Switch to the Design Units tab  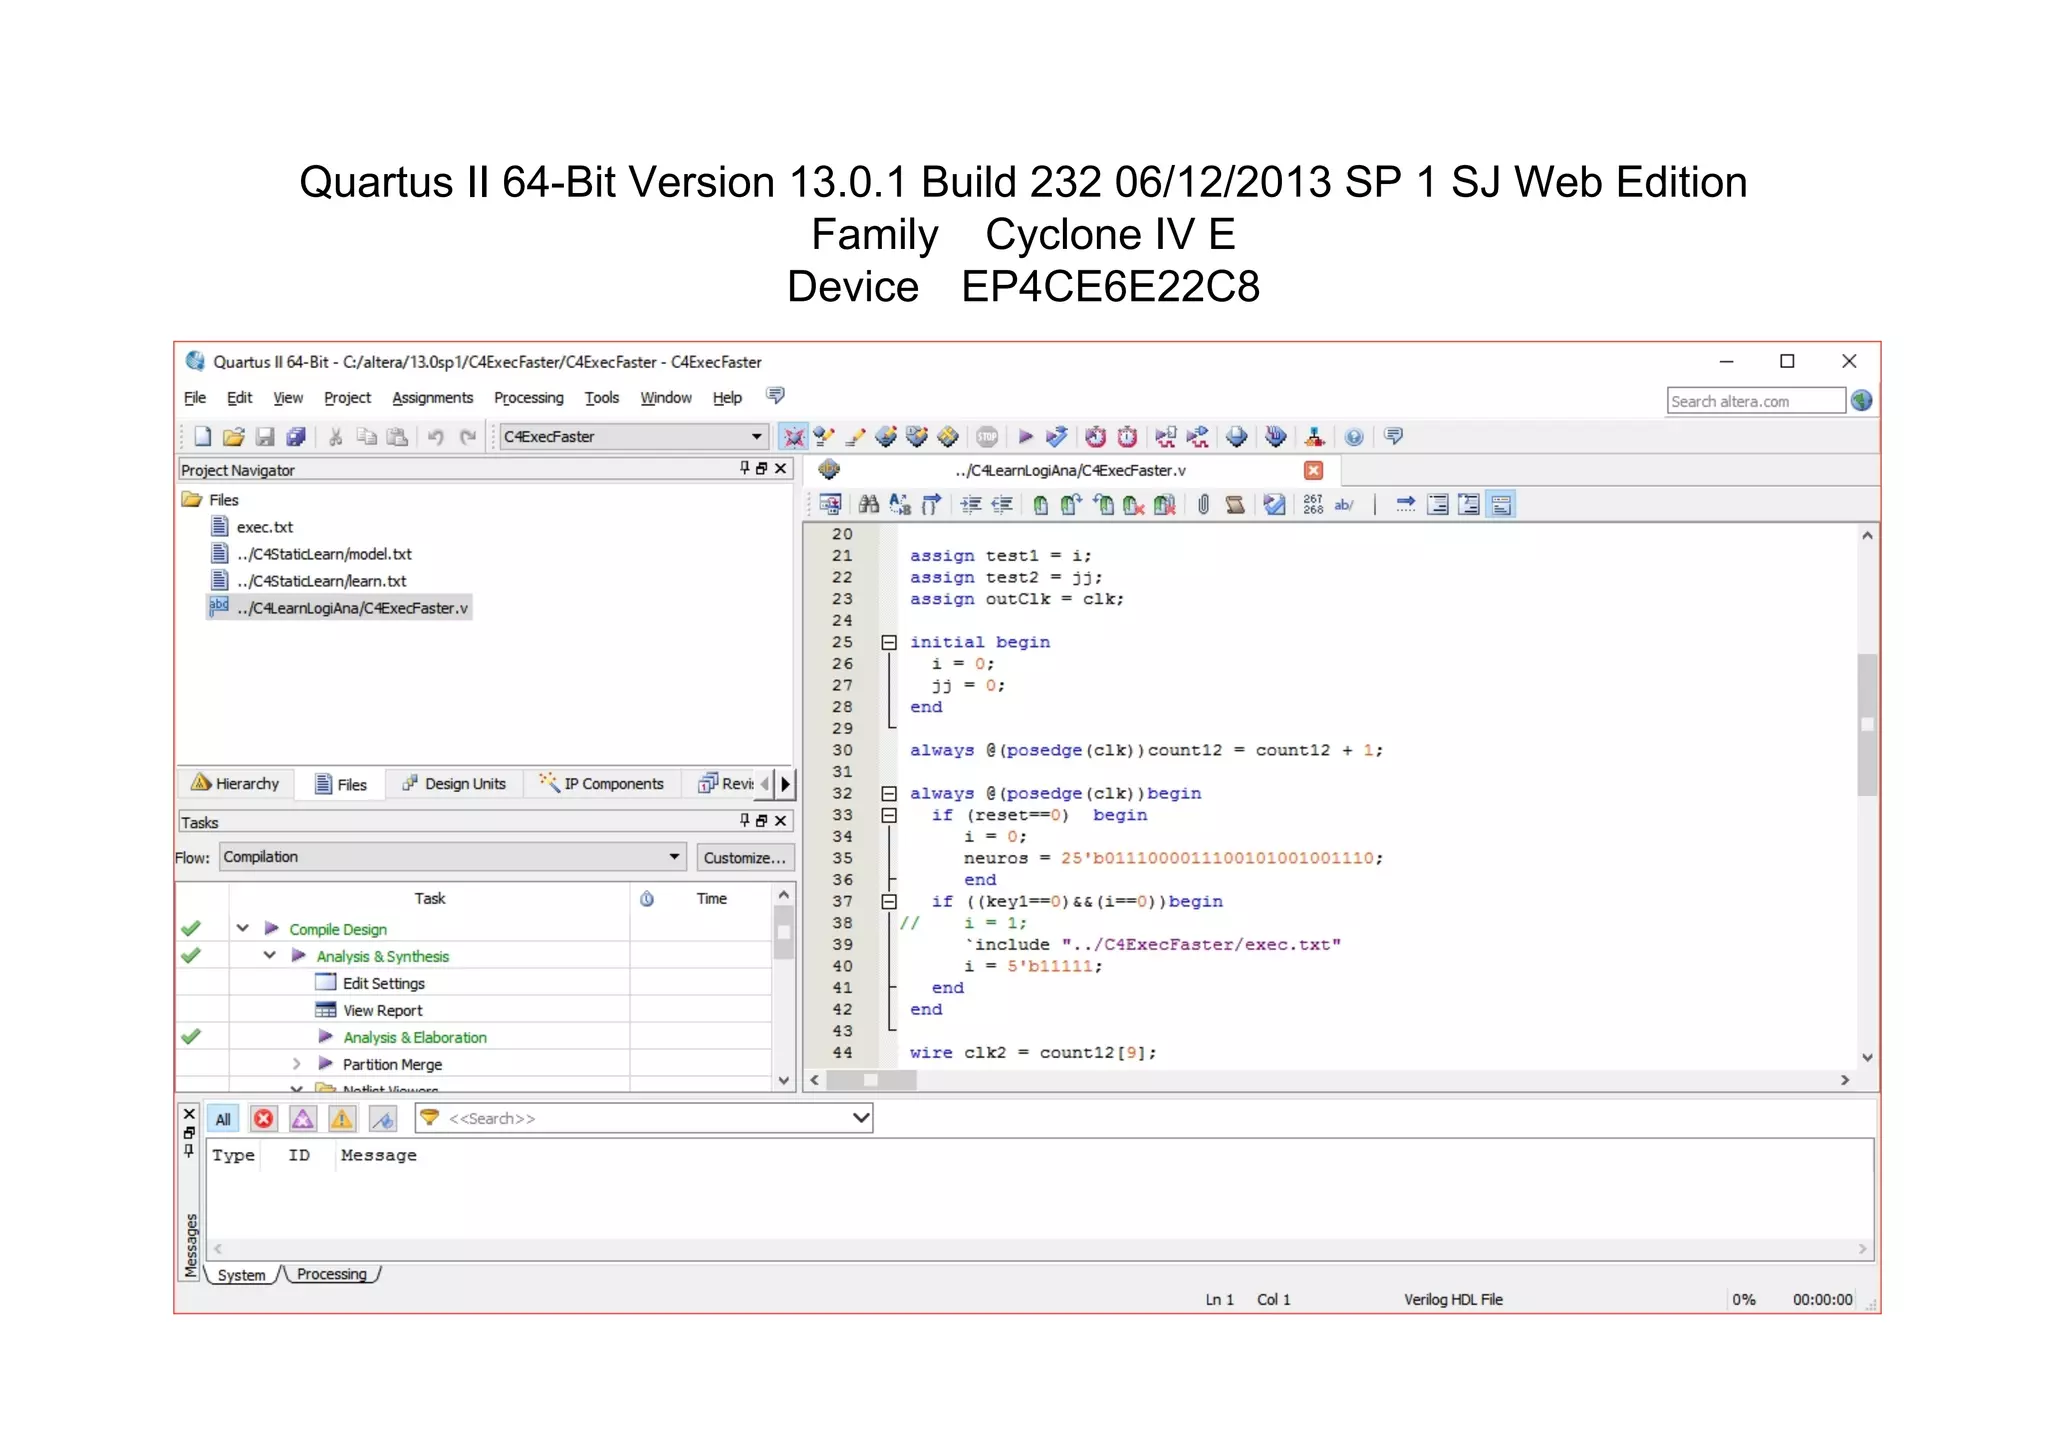pos(454,783)
